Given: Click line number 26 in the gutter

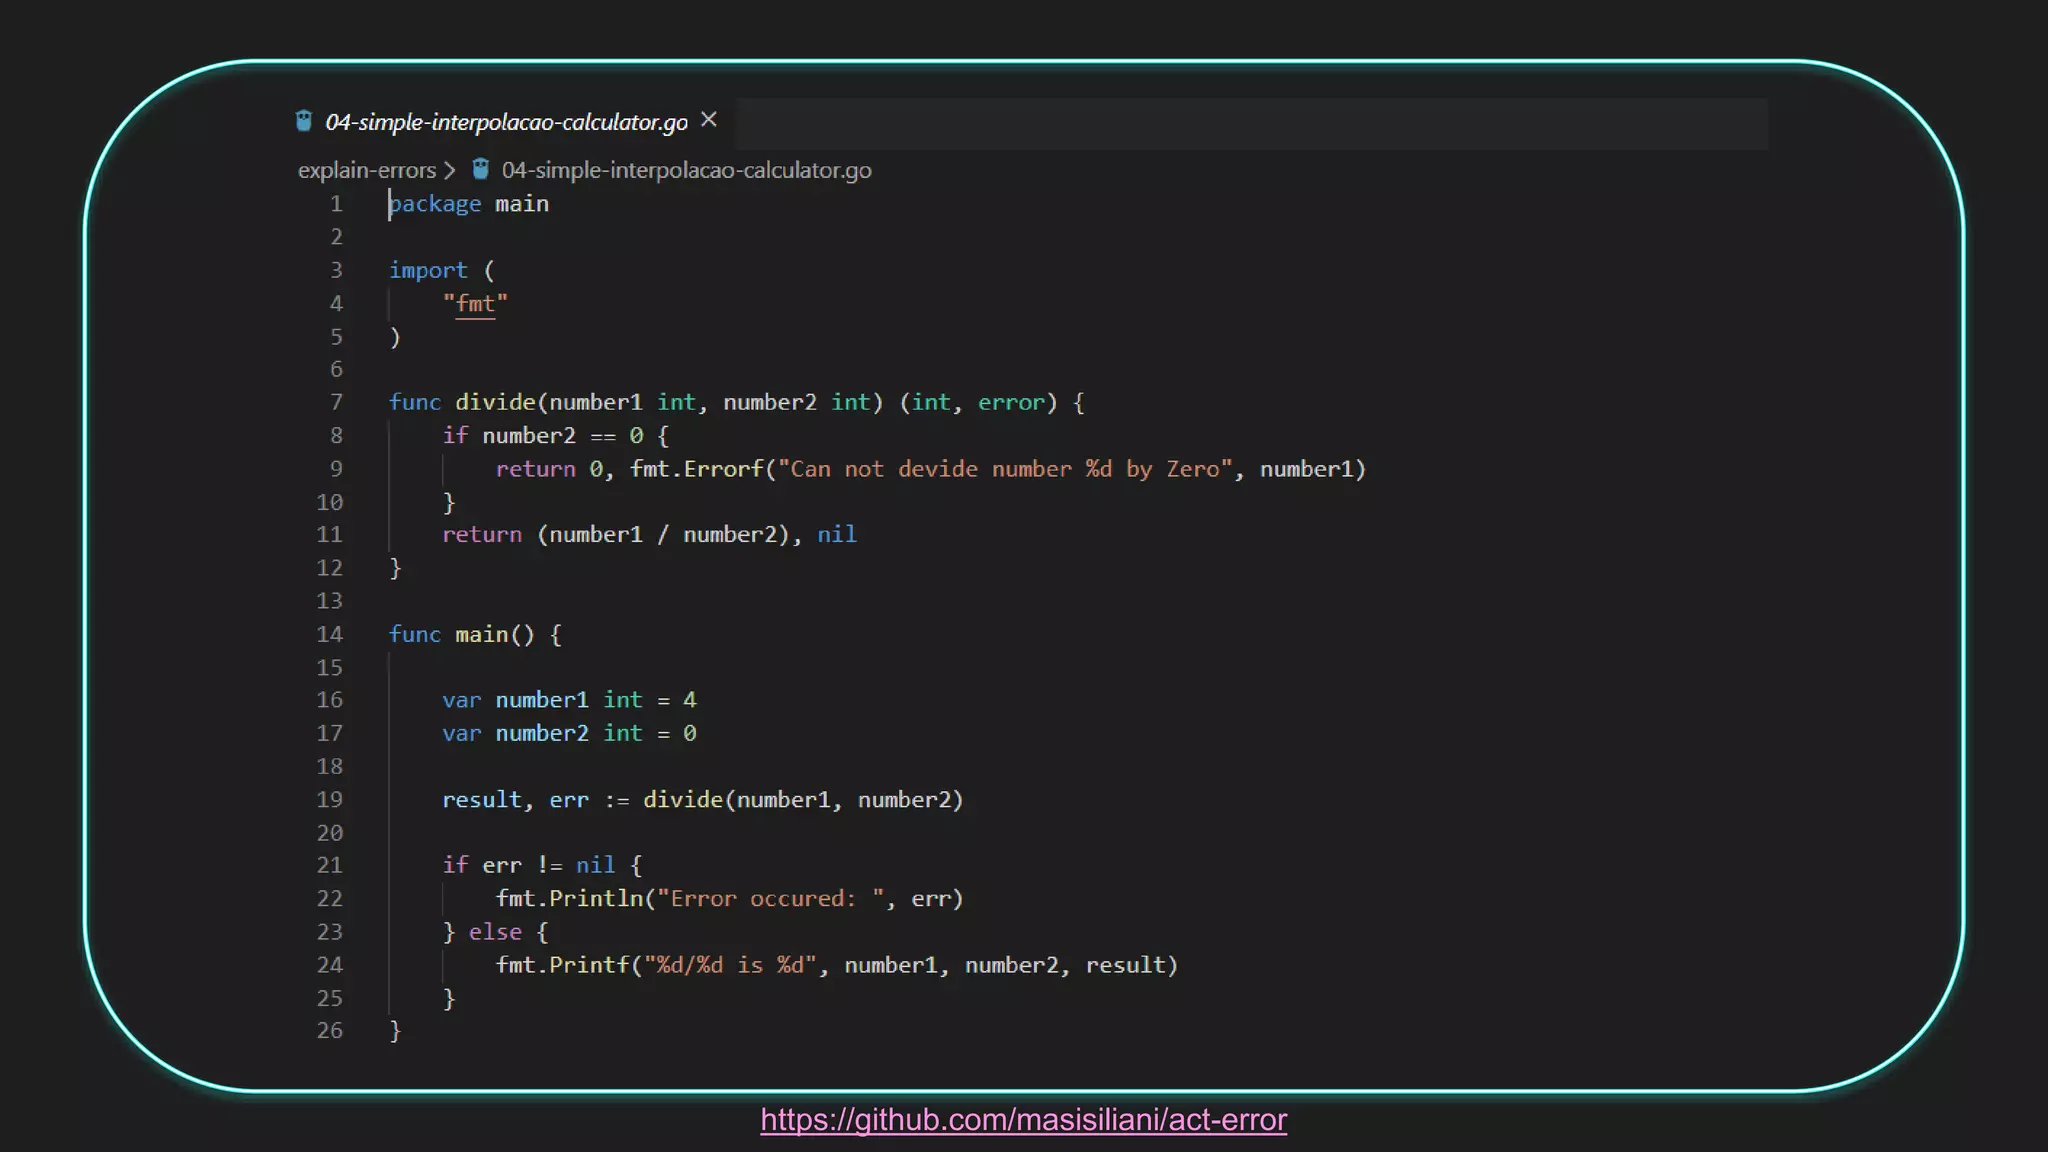Looking at the screenshot, I should (330, 1031).
